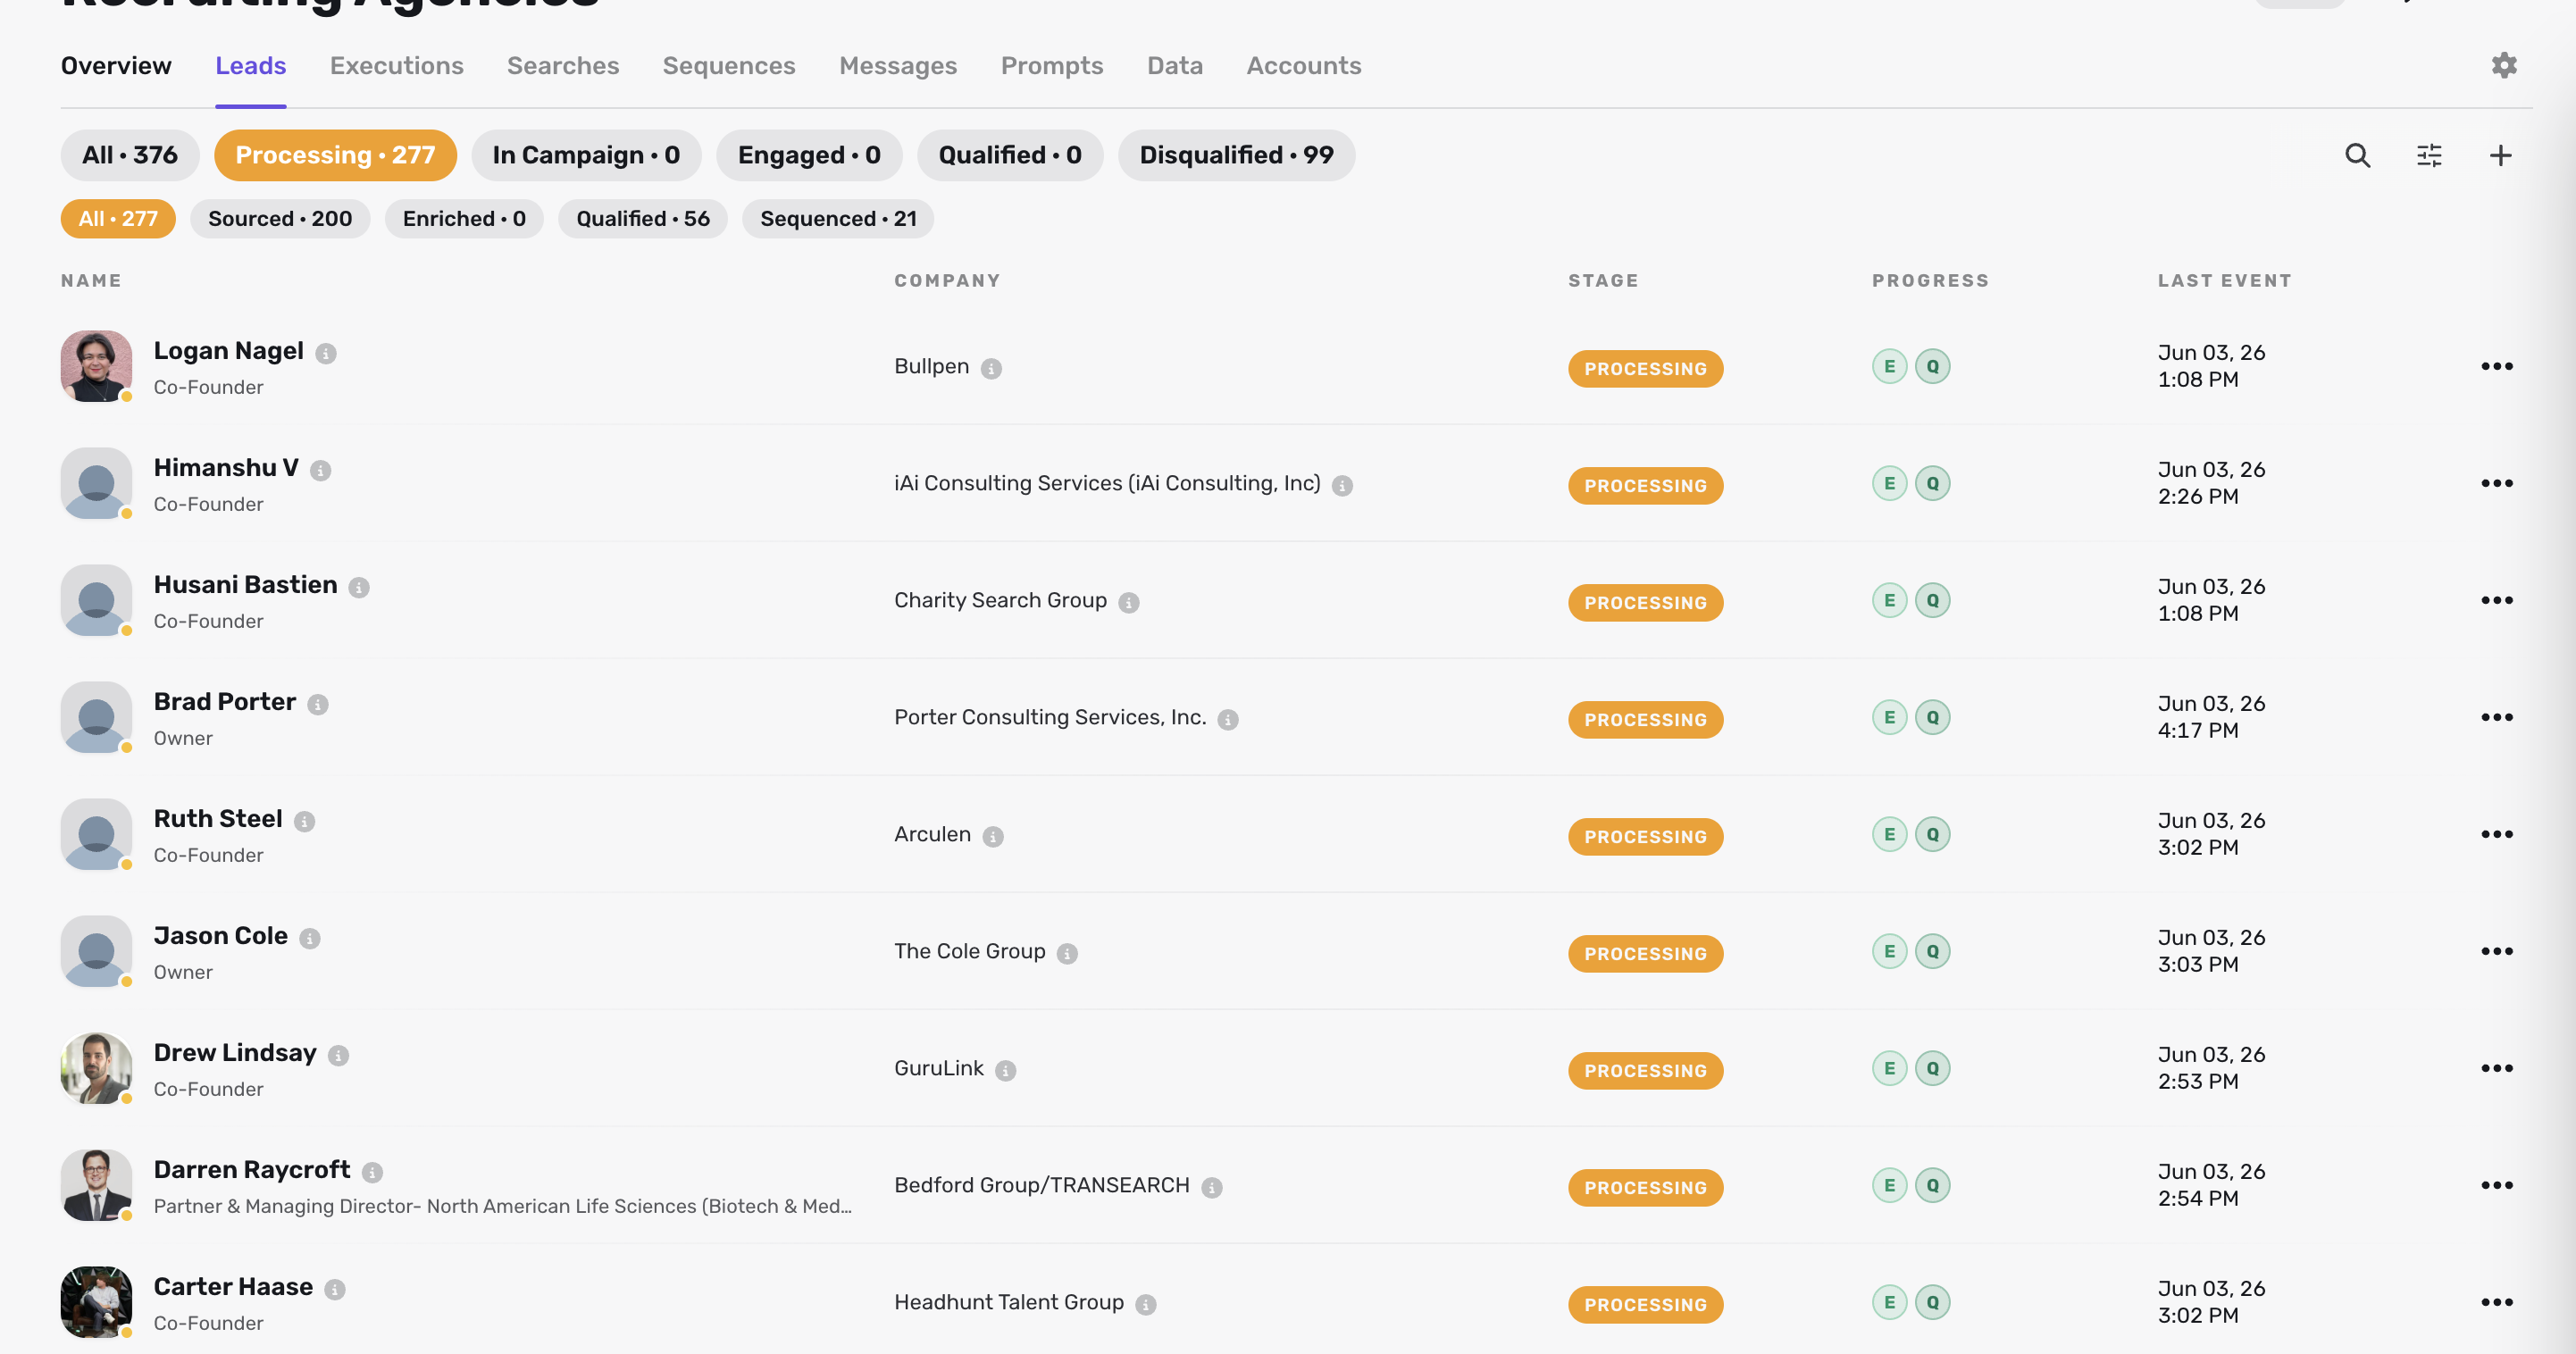Select the All · 277 sub-filter
This screenshot has height=1354, width=2576.
[118, 219]
